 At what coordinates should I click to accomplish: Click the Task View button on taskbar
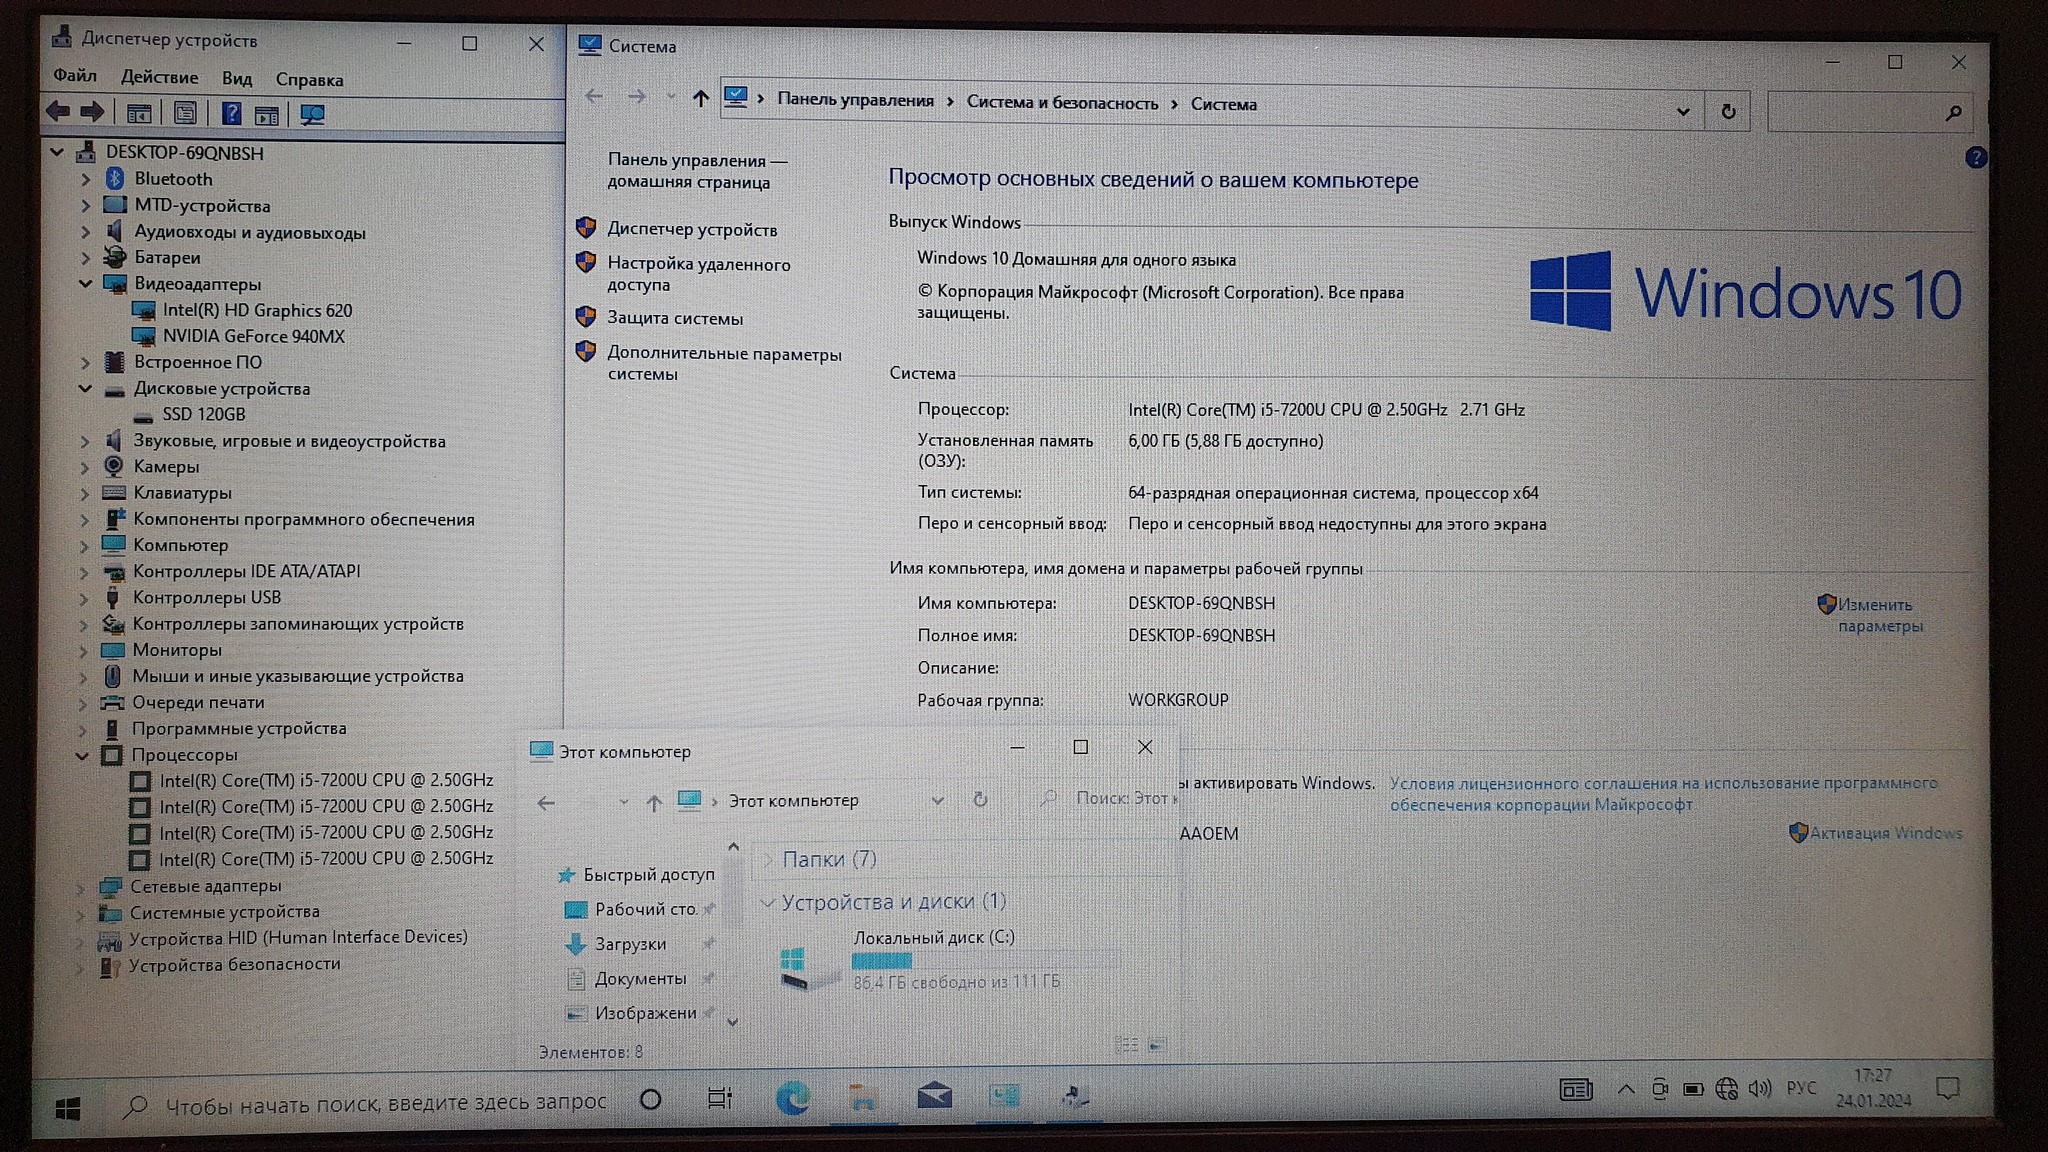(719, 1098)
